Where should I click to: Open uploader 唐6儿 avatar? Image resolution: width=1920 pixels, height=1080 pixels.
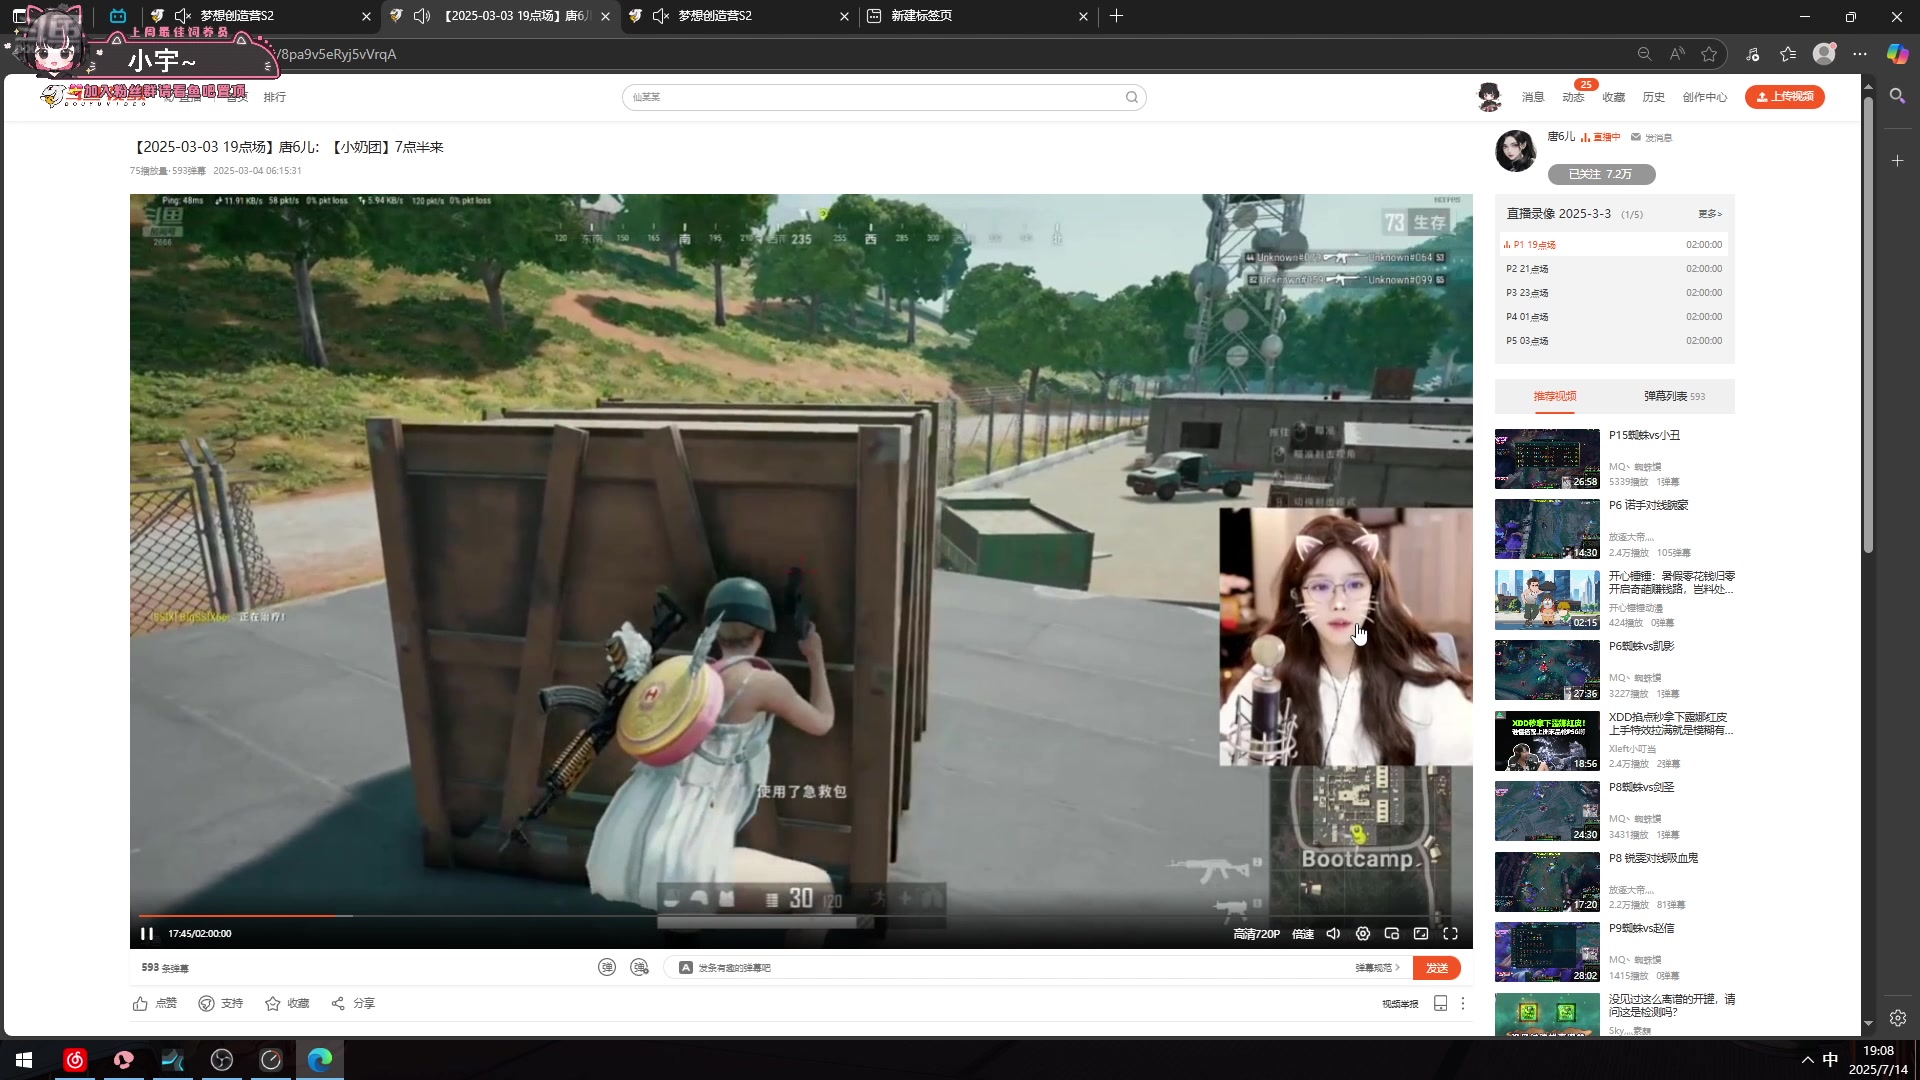1516,151
